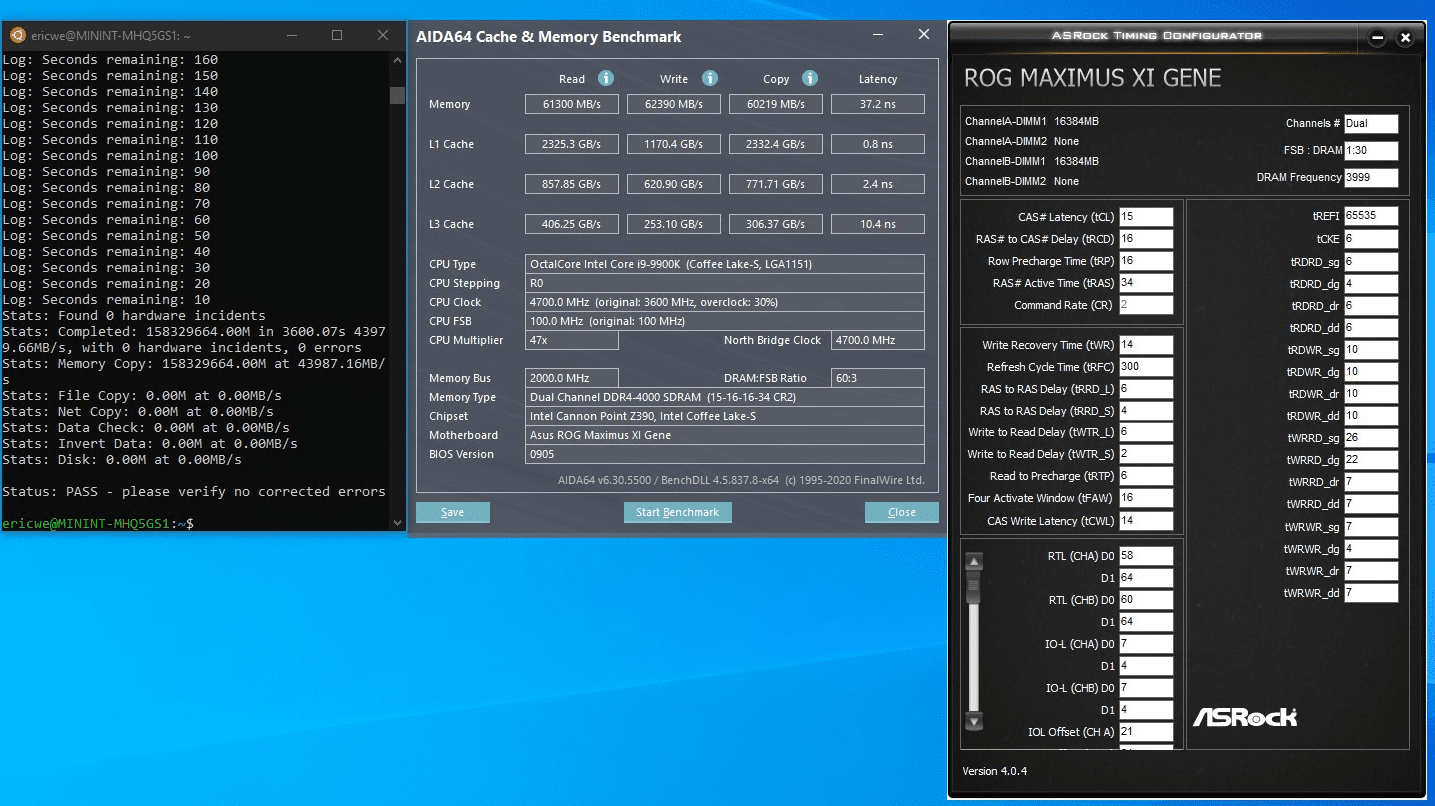Click the tRDRD_sg value field

point(1371,261)
